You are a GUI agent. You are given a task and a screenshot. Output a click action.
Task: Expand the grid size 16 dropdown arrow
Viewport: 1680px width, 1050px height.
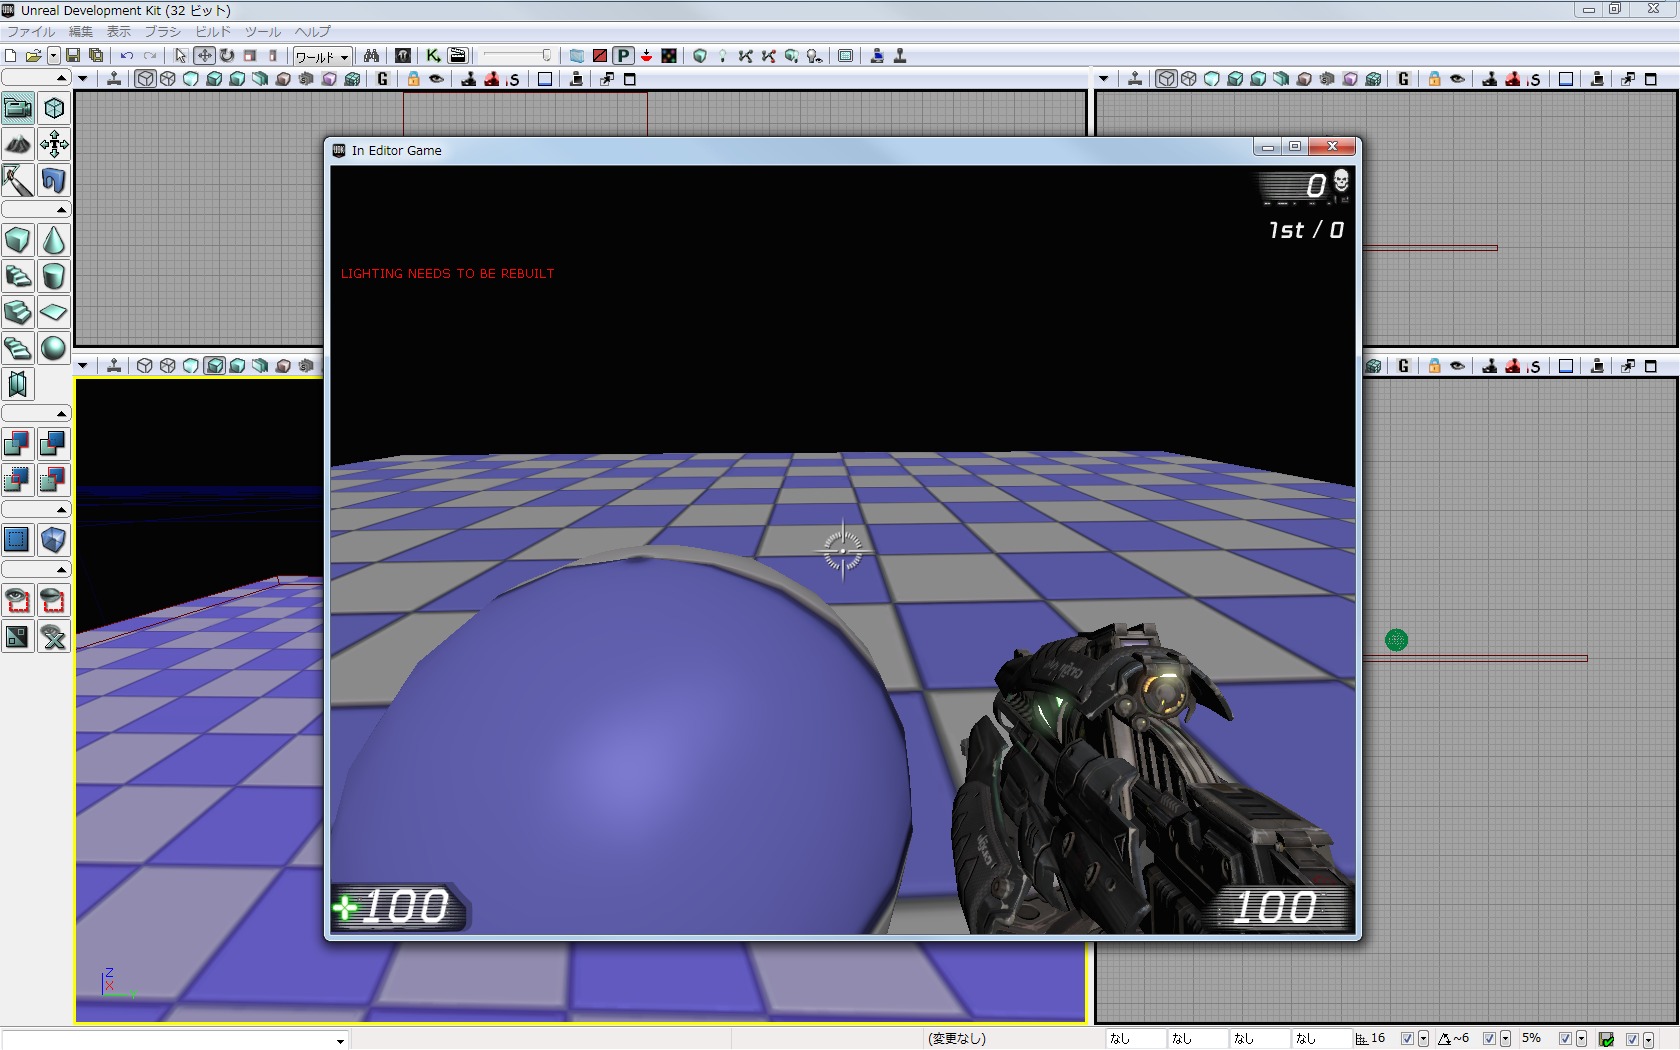[x=1423, y=1039]
